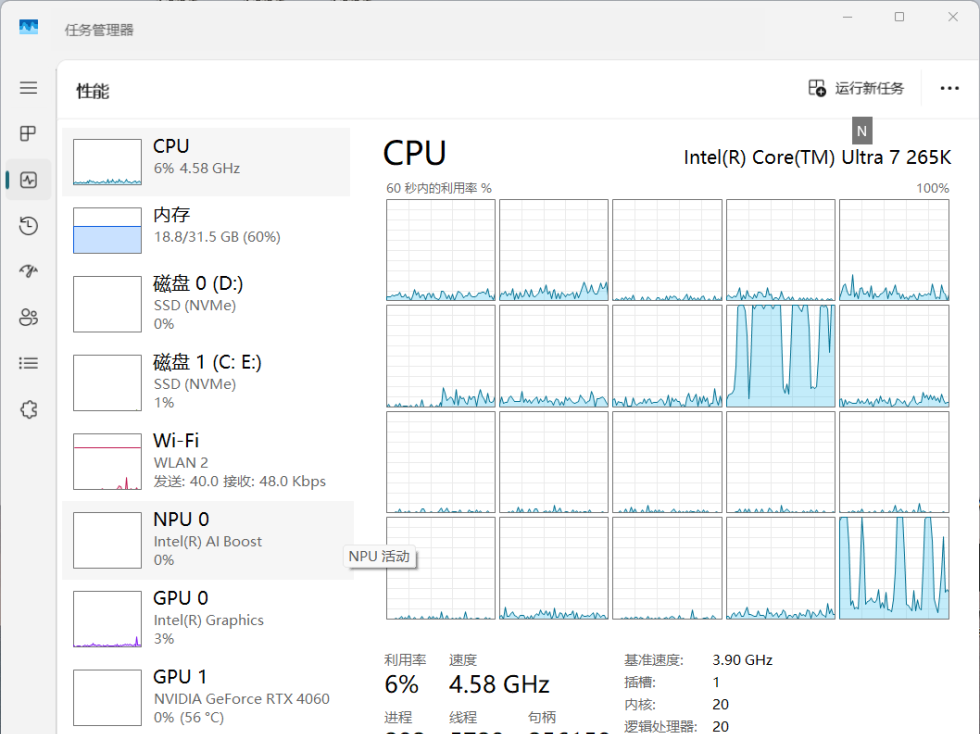Screen dimensions: 980x734
Task: Select 磁盘 1 (C: E:) in the list
Action: [x=206, y=382]
